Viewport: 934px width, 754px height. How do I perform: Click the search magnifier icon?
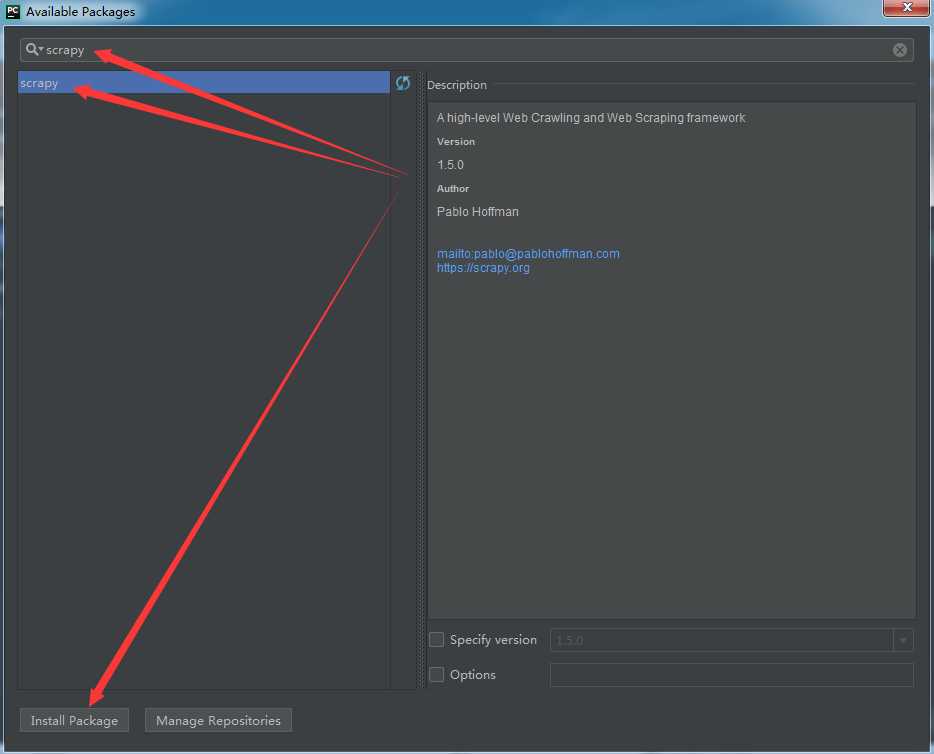coord(33,50)
